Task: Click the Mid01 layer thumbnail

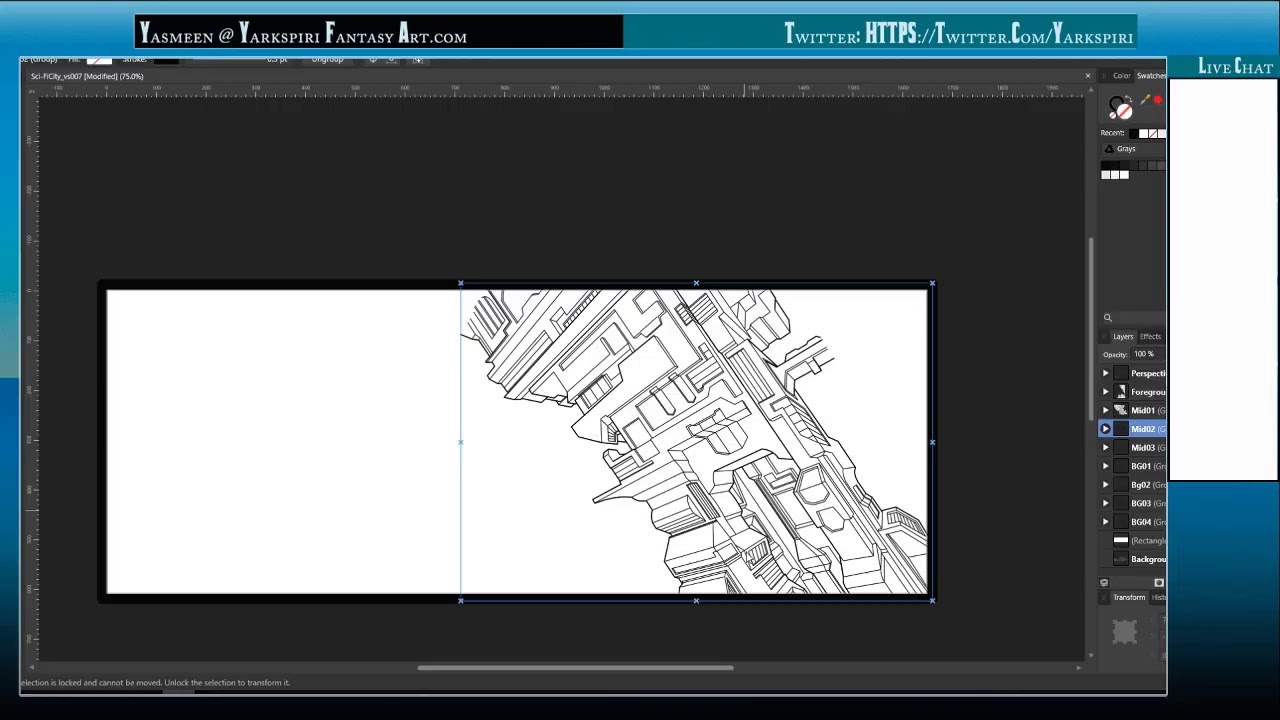Action: pyautogui.click(x=1121, y=410)
